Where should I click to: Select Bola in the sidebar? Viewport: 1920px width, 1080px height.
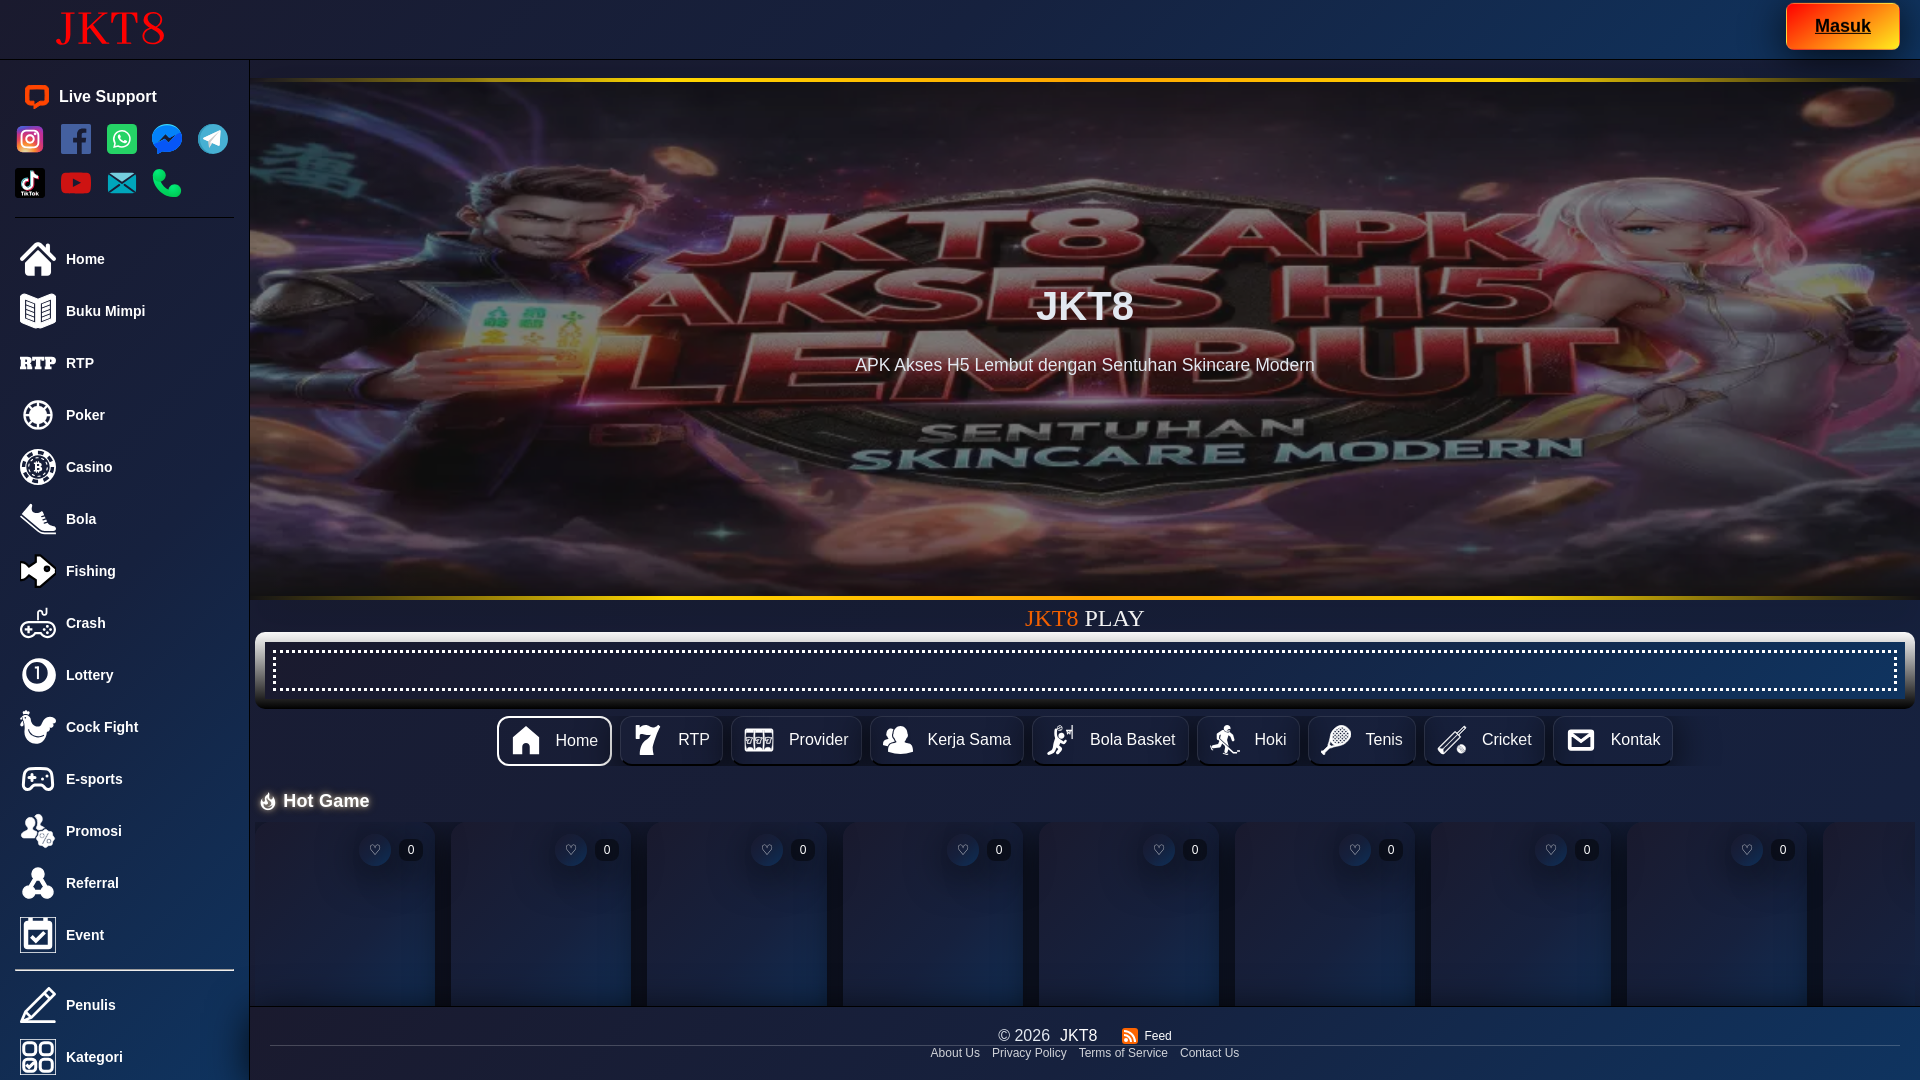click(124, 519)
